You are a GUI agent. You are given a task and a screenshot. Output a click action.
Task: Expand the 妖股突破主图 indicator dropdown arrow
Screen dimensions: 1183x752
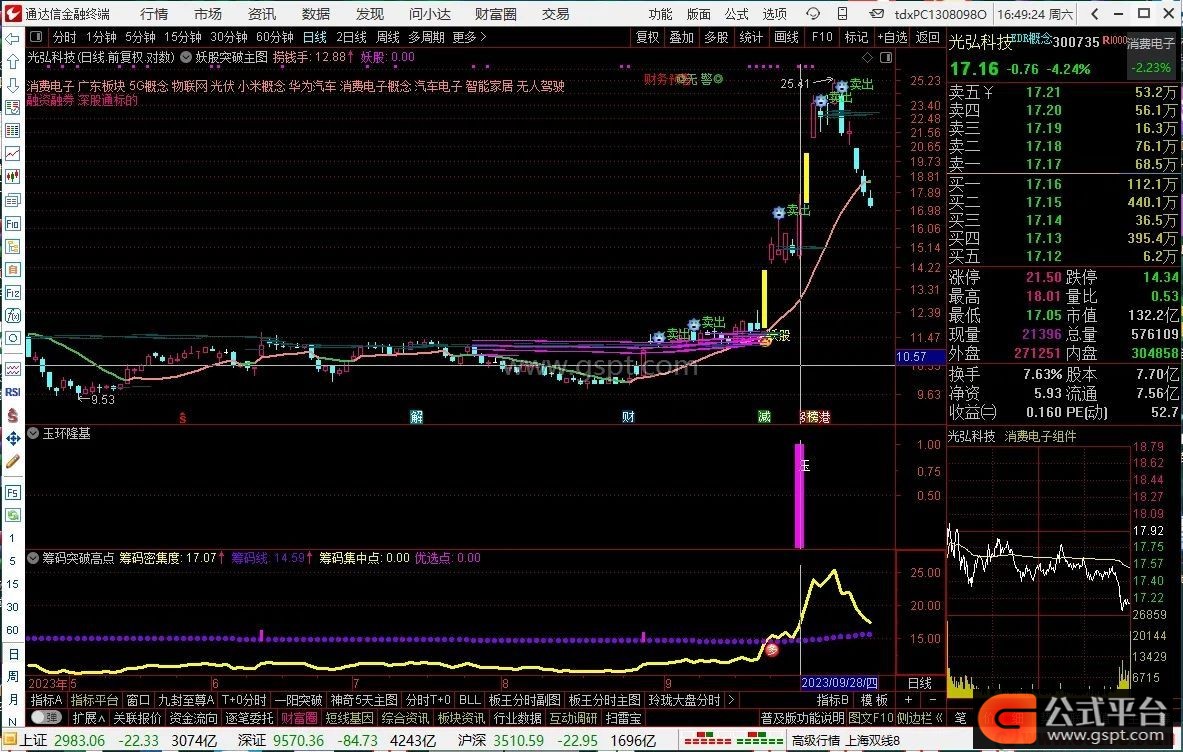(x=186, y=57)
